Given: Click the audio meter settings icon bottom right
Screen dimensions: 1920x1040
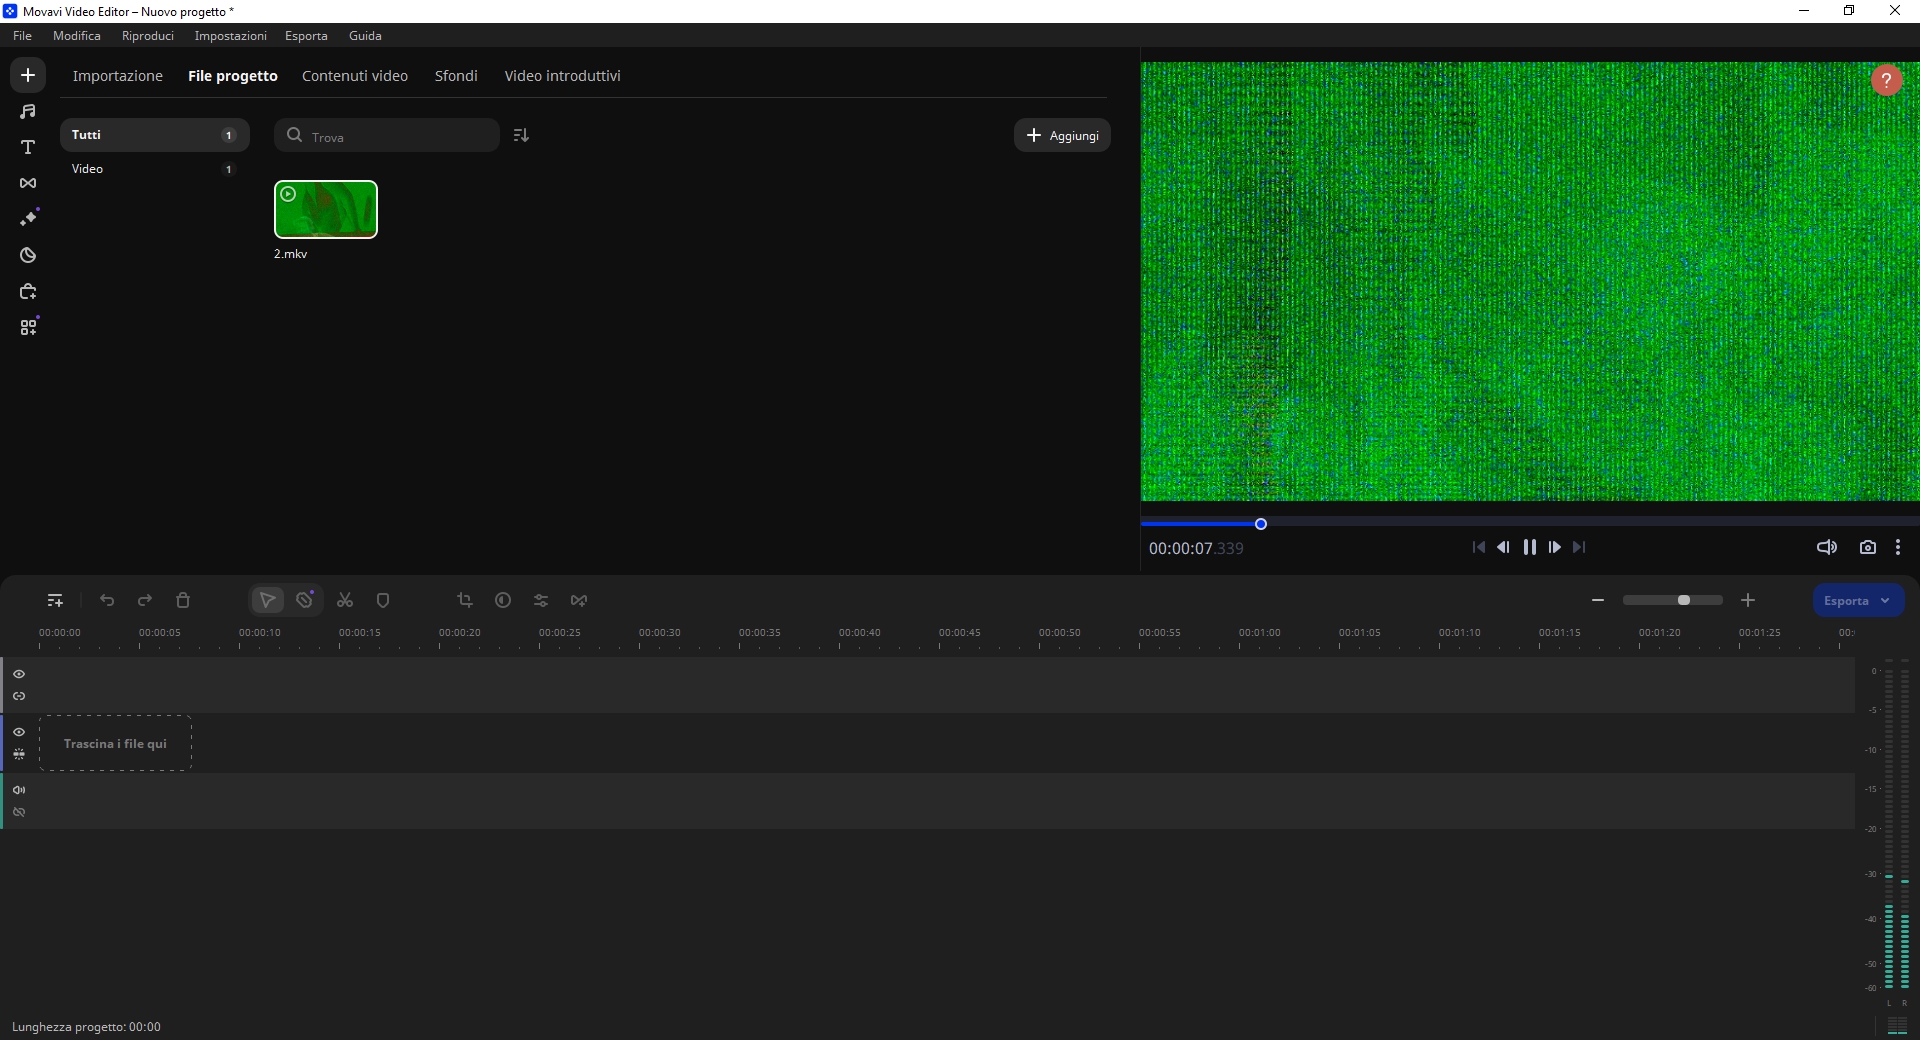Looking at the screenshot, I should click(x=1897, y=1025).
